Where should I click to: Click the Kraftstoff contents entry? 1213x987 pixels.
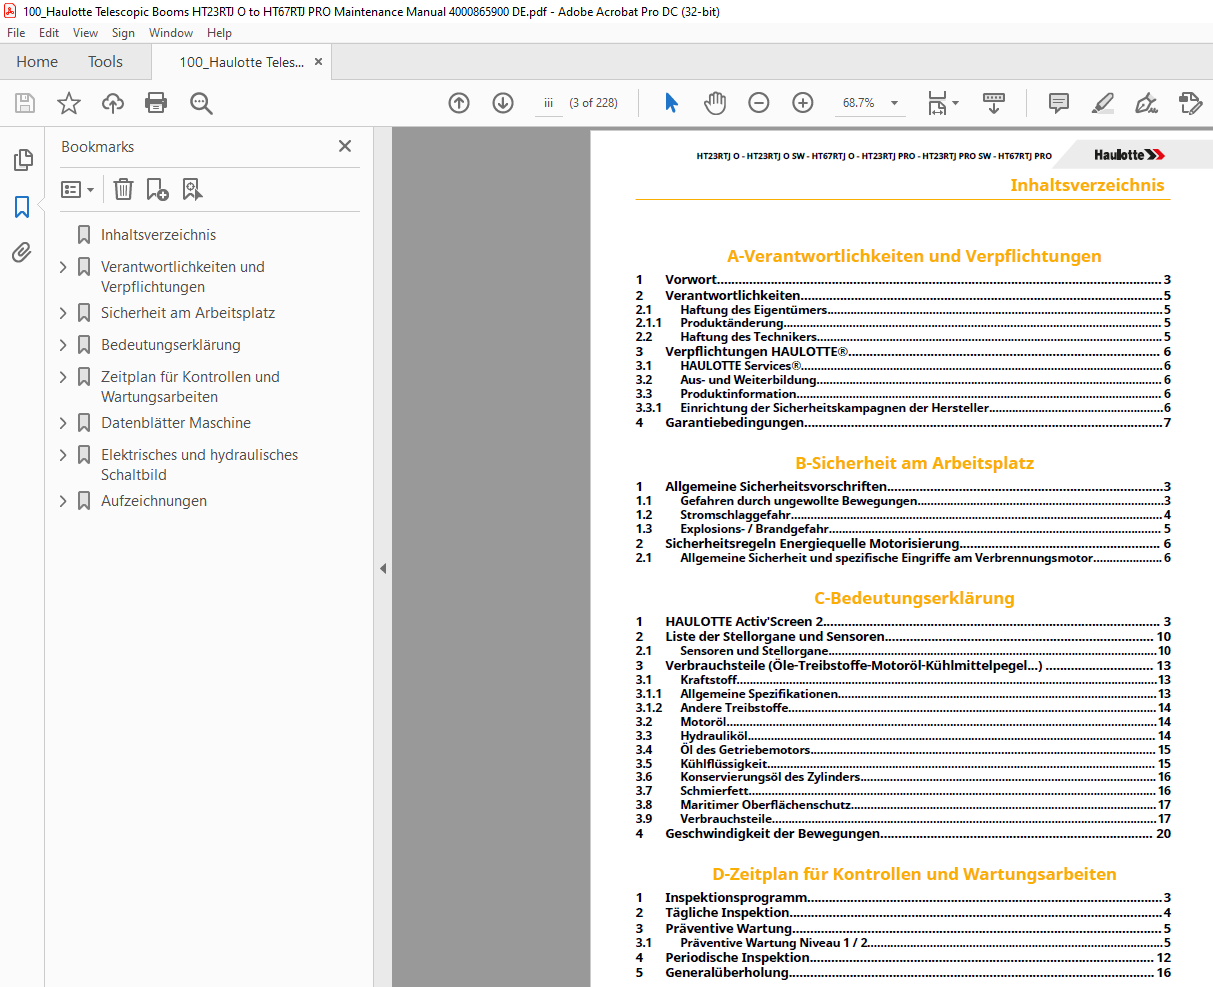pos(903,680)
